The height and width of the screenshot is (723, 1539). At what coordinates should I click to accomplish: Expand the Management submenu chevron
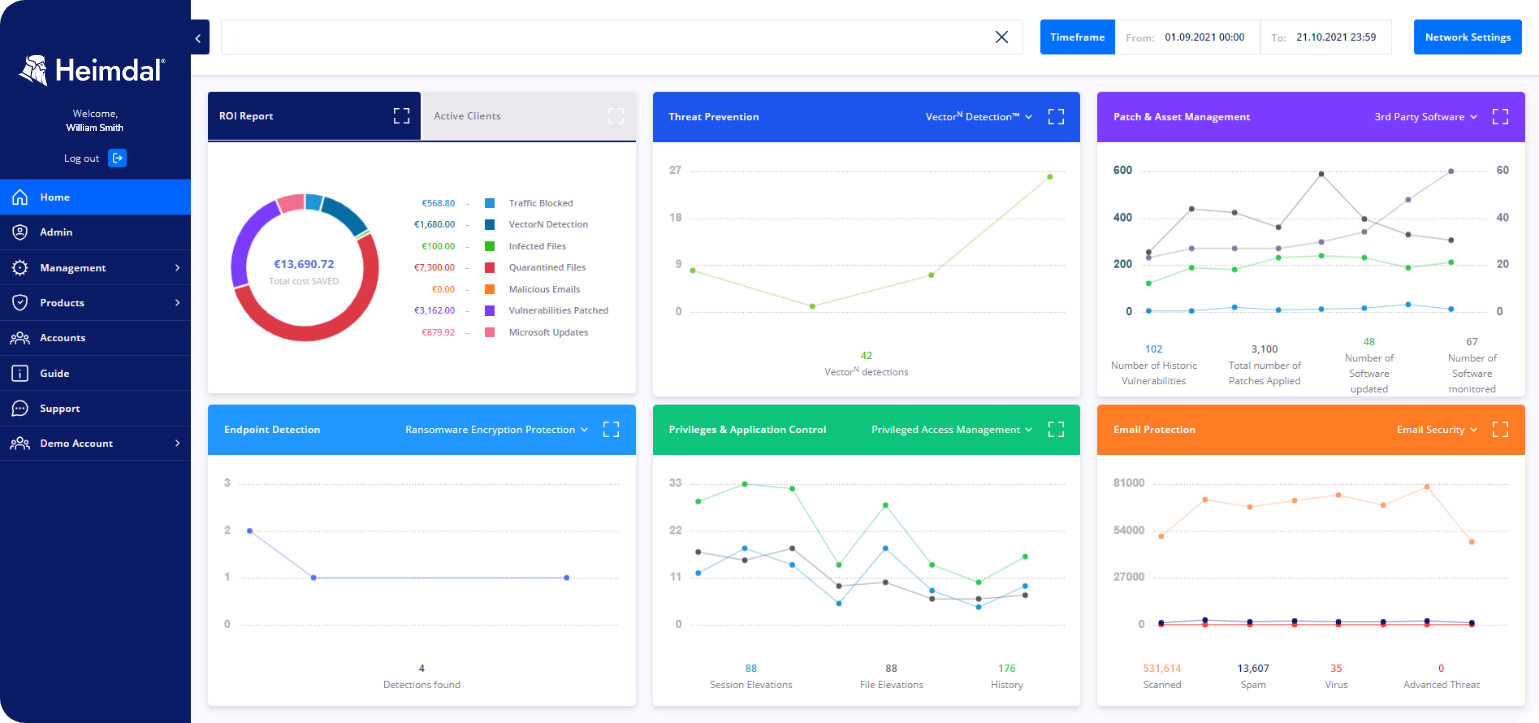(177, 268)
